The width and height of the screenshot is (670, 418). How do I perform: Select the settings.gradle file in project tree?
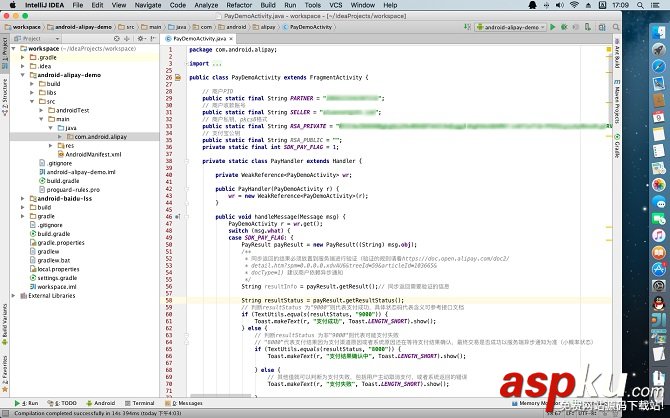[57, 277]
